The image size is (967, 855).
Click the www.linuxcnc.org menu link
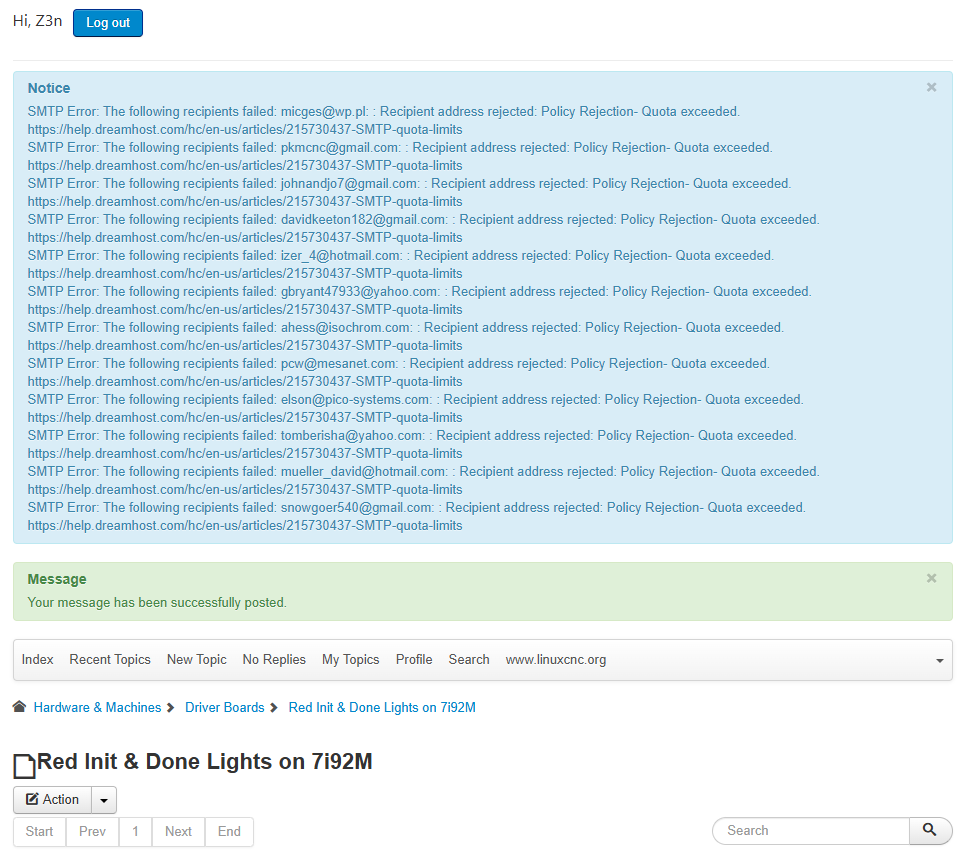[x=555, y=660]
